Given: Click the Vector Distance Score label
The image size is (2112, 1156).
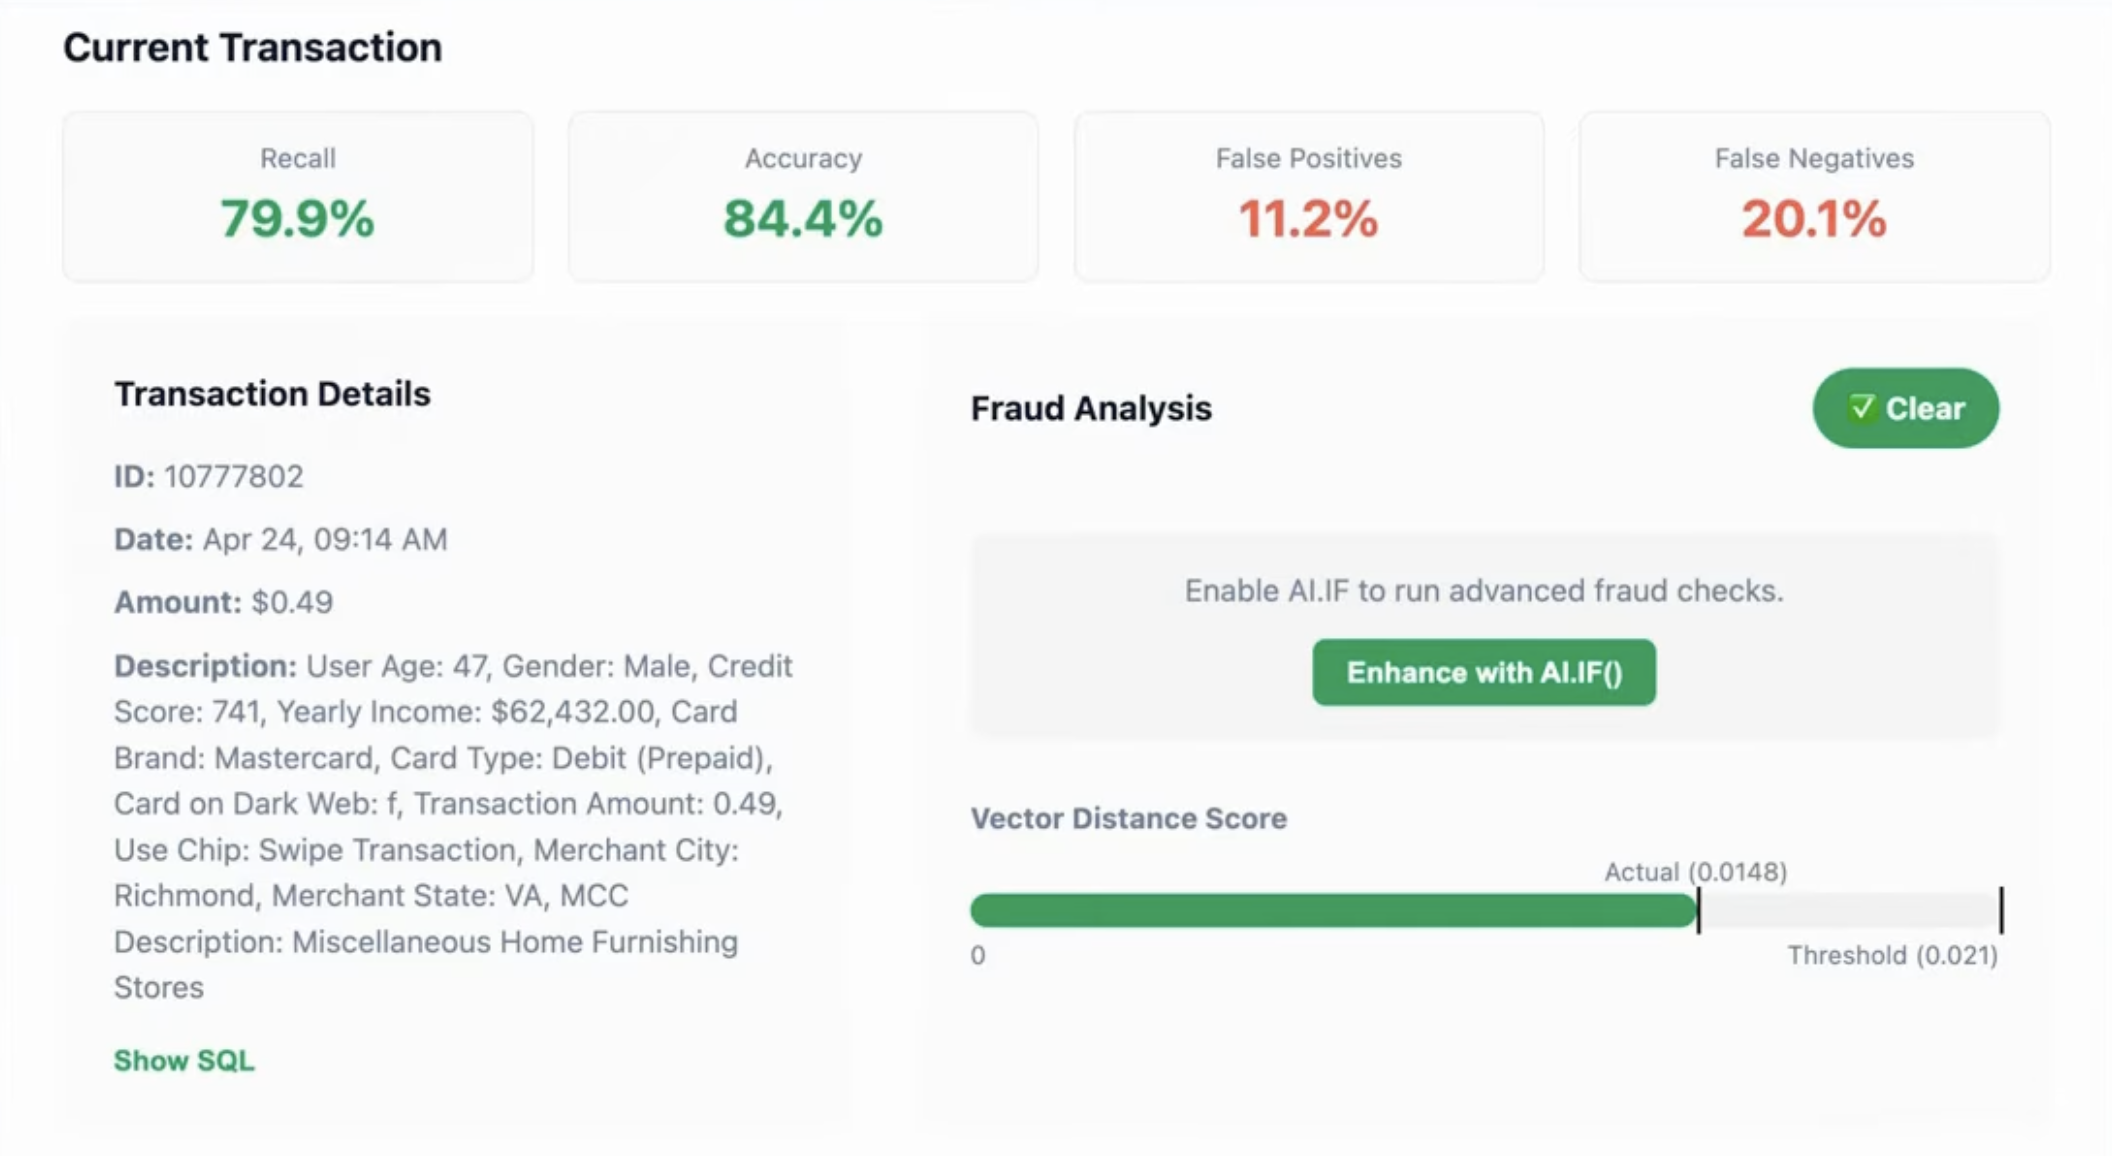Looking at the screenshot, I should pyautogui.click(x=1128, y=818).
